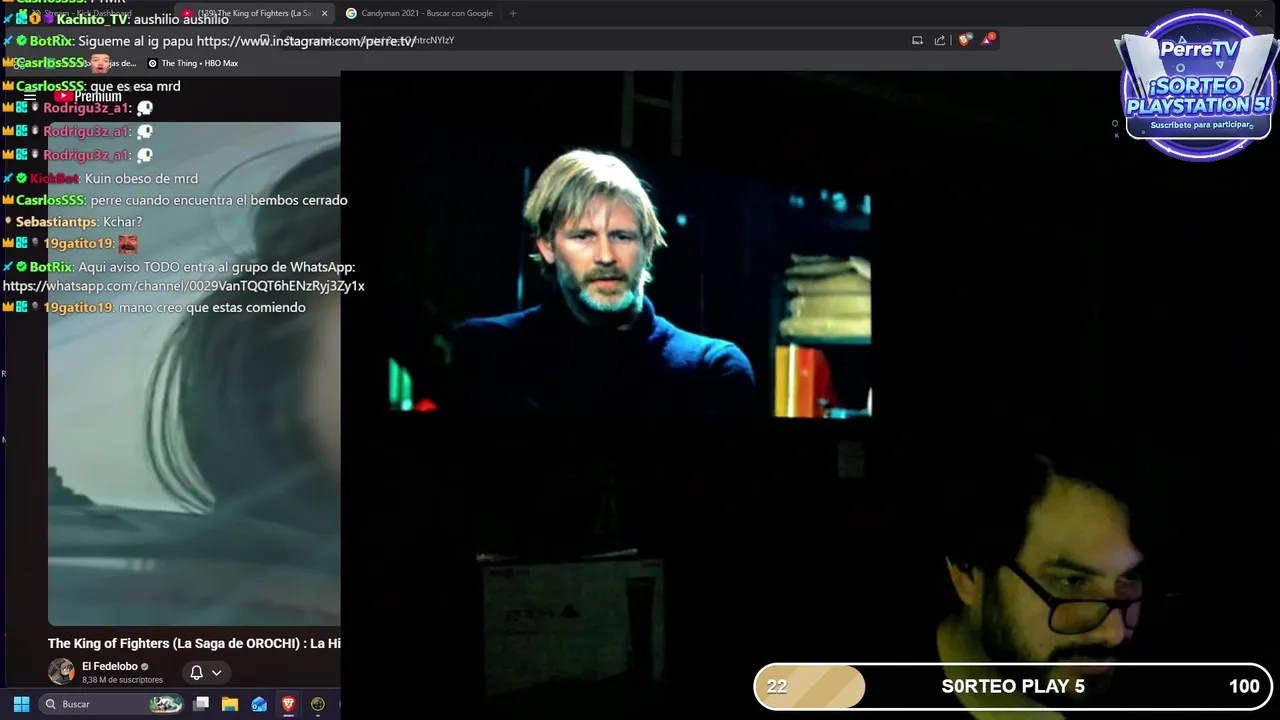Open the round dark app on taskbar
1280x720 pixels.
point(318,704)
